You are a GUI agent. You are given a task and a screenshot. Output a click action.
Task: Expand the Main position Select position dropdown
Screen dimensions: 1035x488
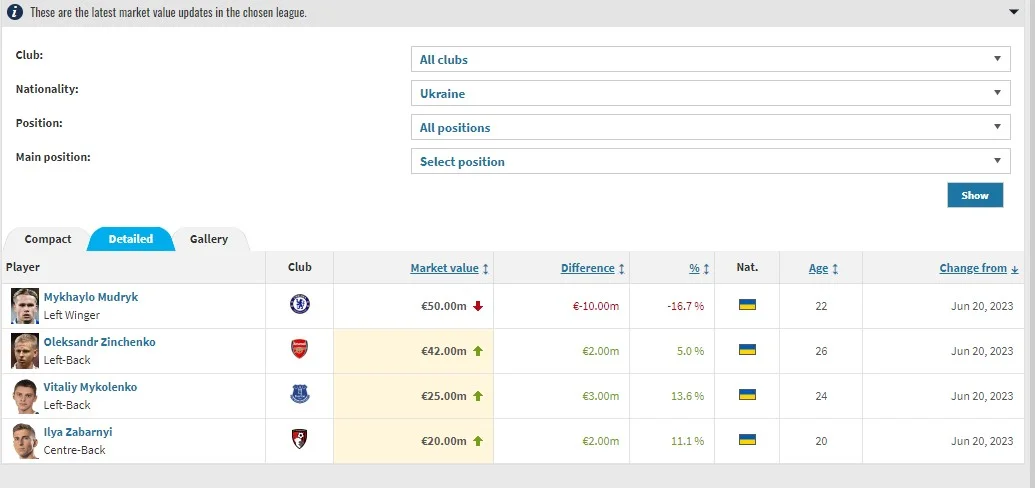point(710,162)
